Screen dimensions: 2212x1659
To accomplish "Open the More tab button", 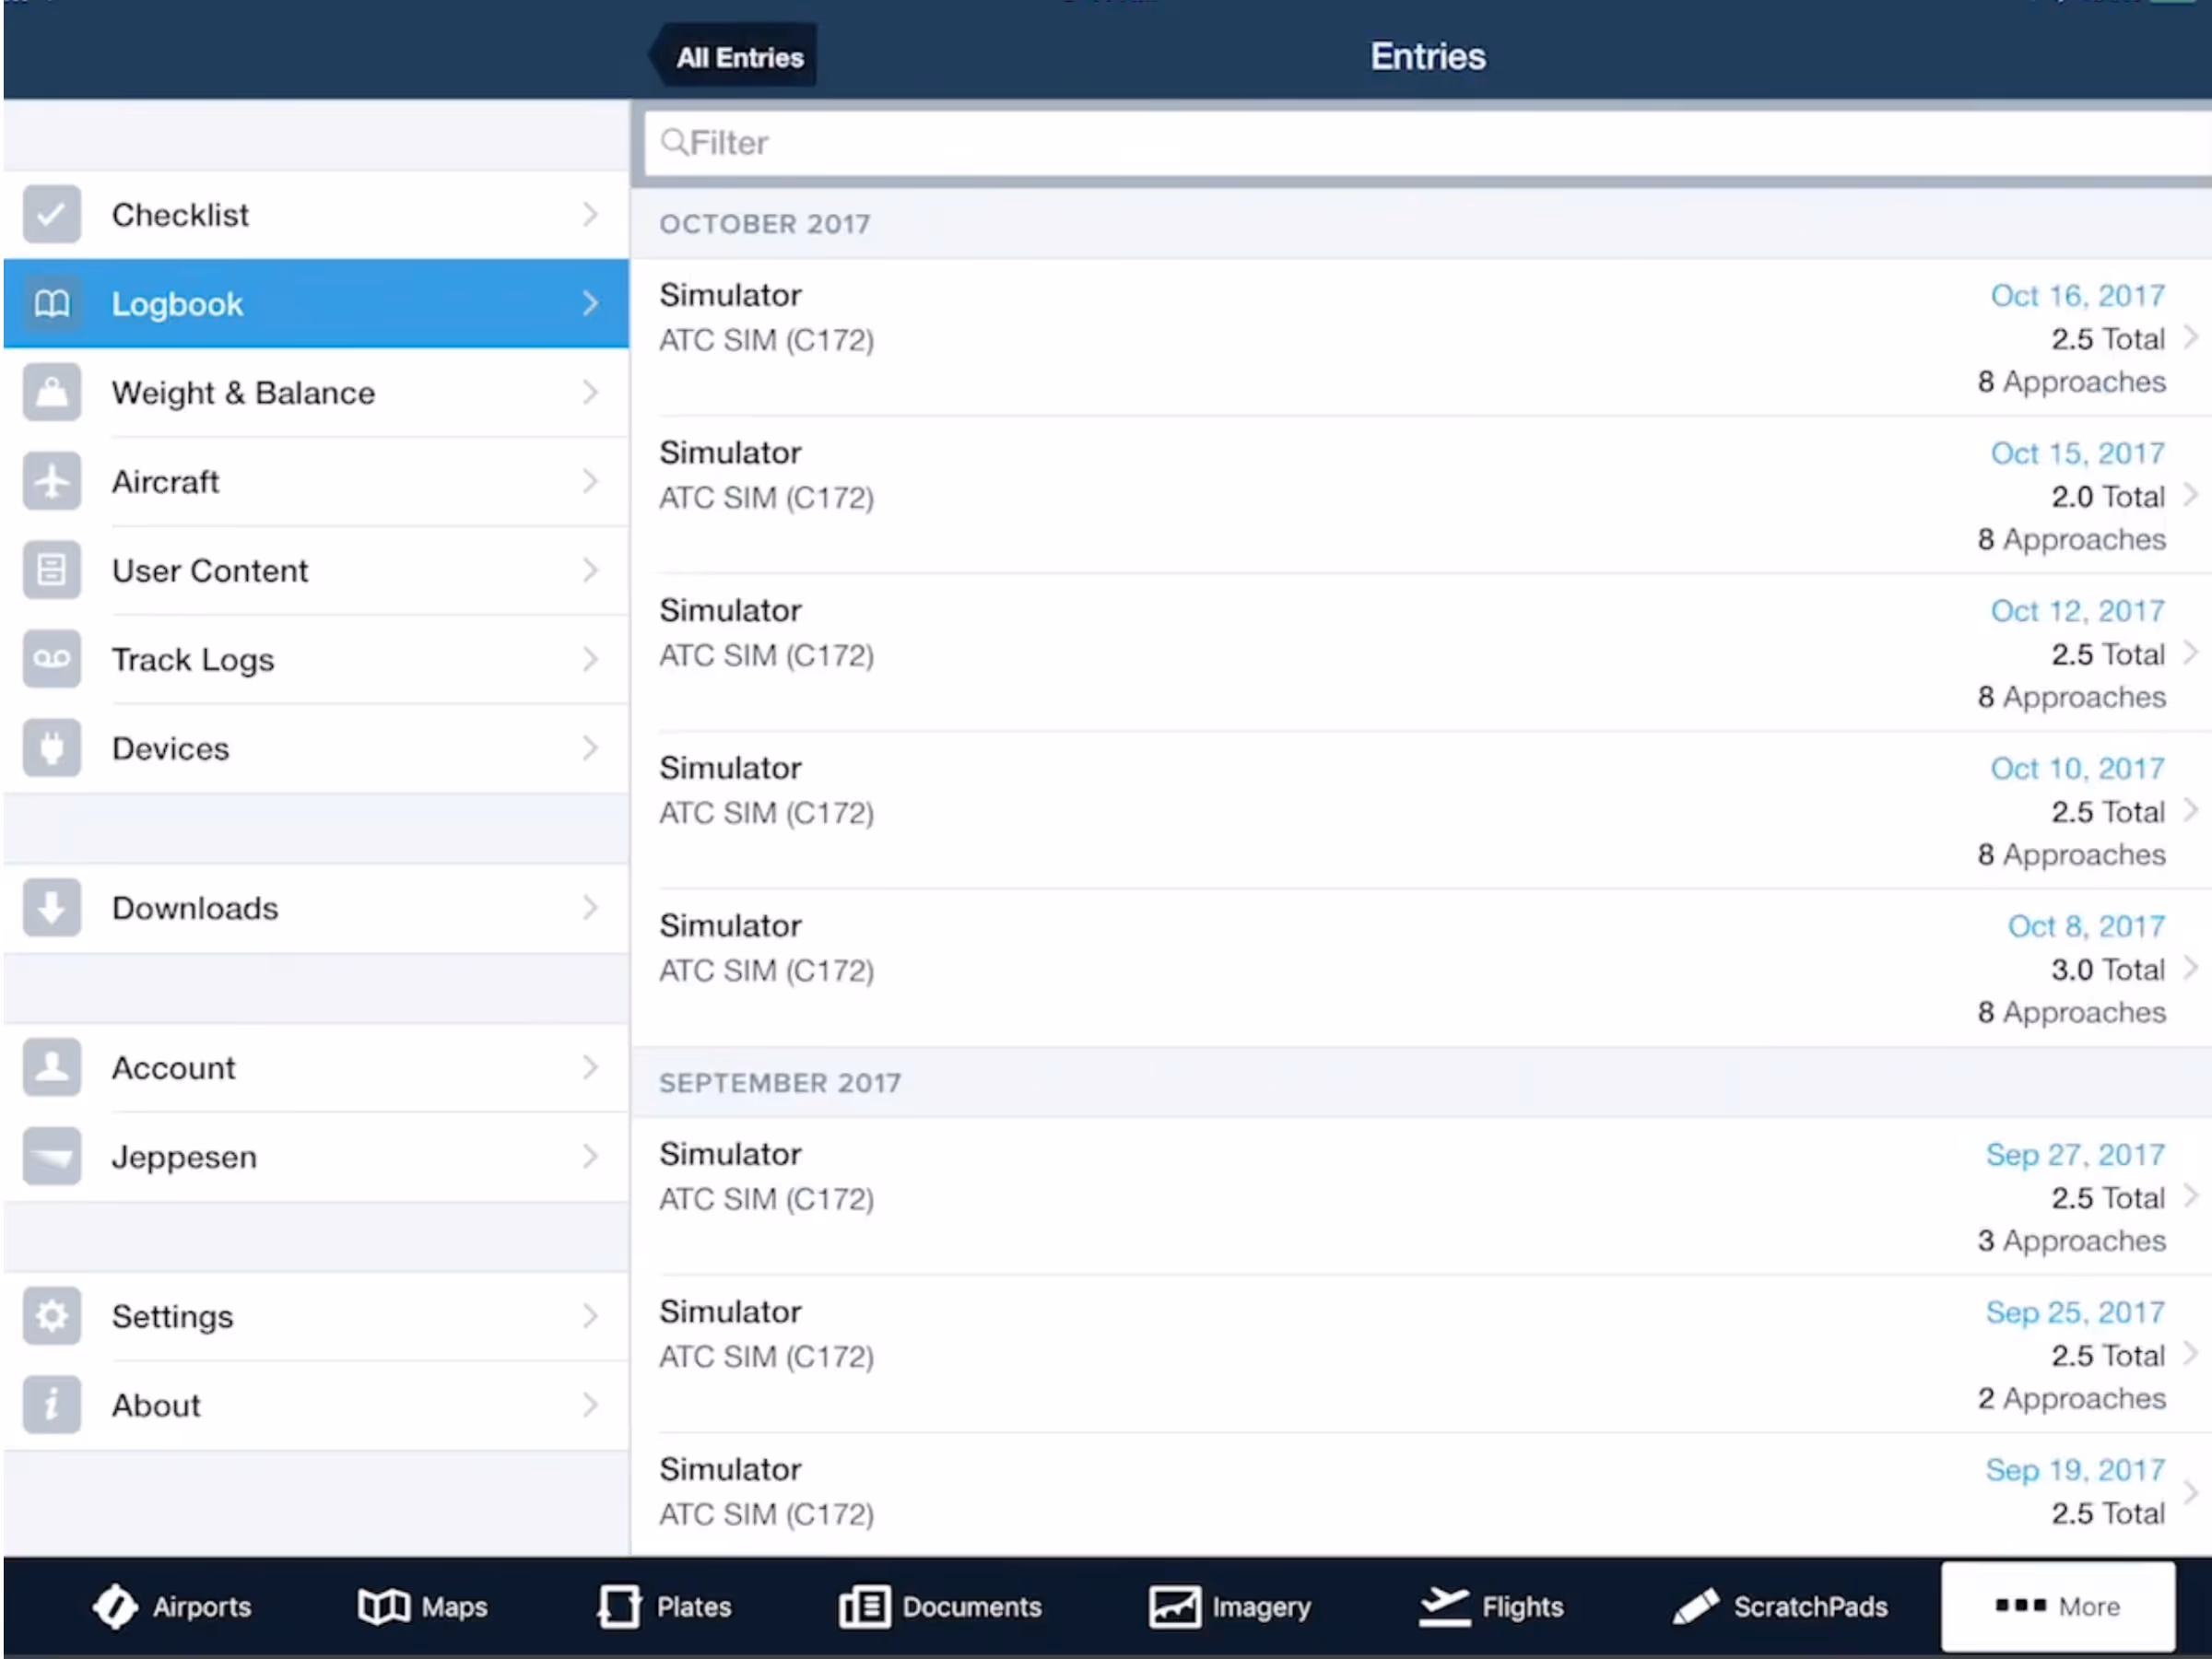I will click(x=2057, y=1606).
